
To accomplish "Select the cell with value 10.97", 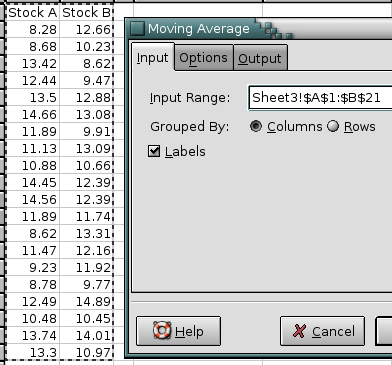I will click(86, 352).
